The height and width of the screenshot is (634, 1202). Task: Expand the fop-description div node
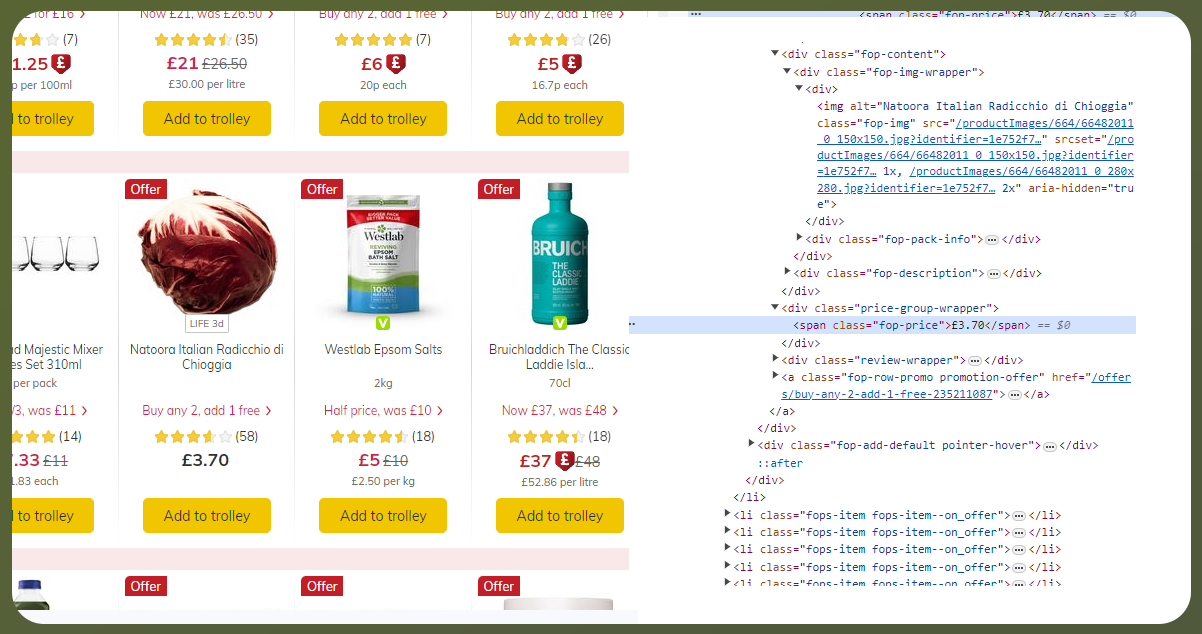[788, 273]
